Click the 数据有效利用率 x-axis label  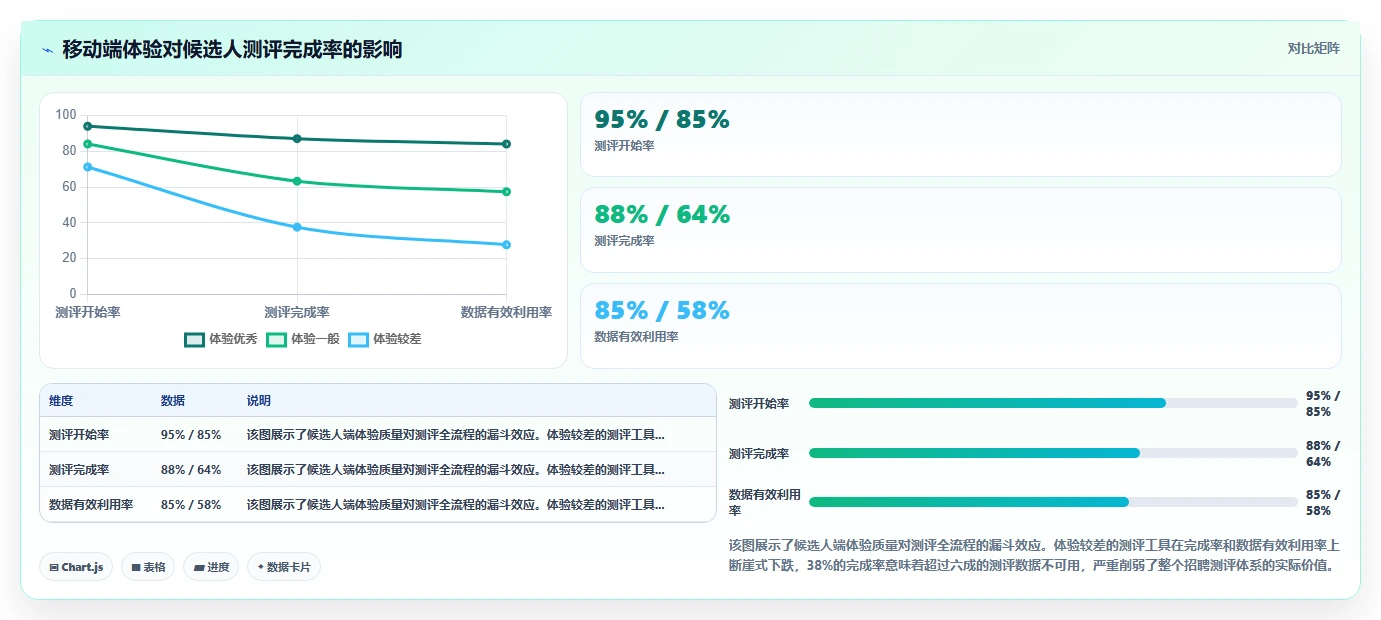[x=506, y=312]
